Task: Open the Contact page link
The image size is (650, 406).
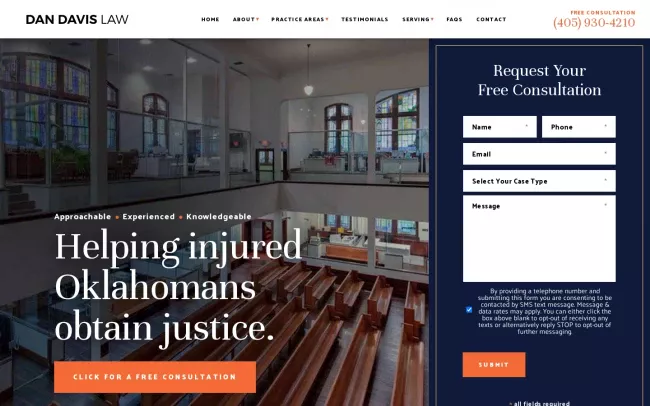Action: coord(491,19)
